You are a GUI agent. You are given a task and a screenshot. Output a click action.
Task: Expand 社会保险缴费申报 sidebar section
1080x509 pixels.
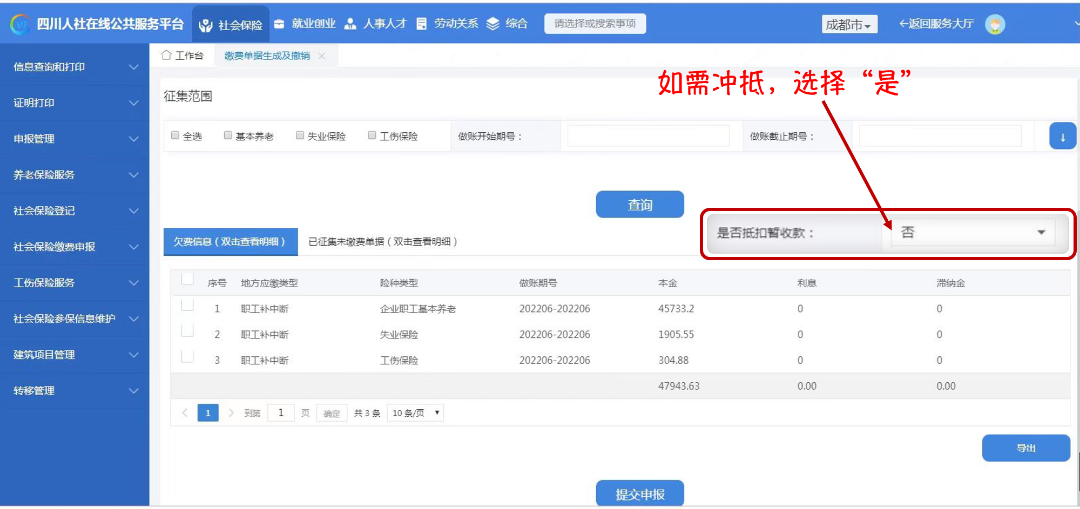74,247
